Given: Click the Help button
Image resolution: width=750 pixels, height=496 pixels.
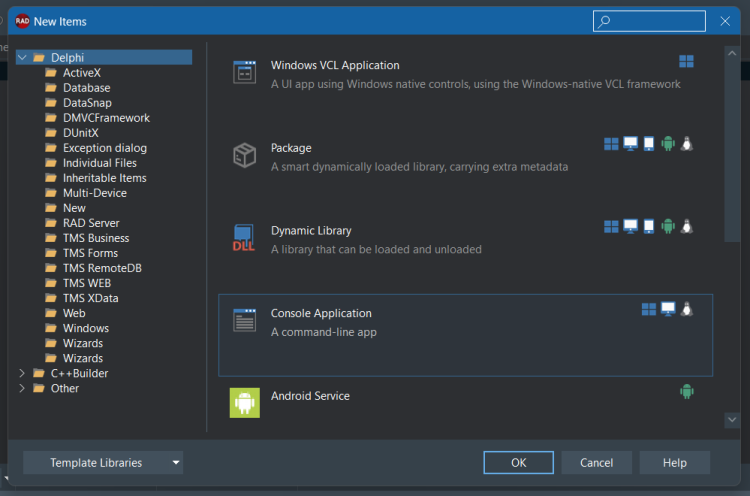Looking at the screenshot, I should coord(674,463).
